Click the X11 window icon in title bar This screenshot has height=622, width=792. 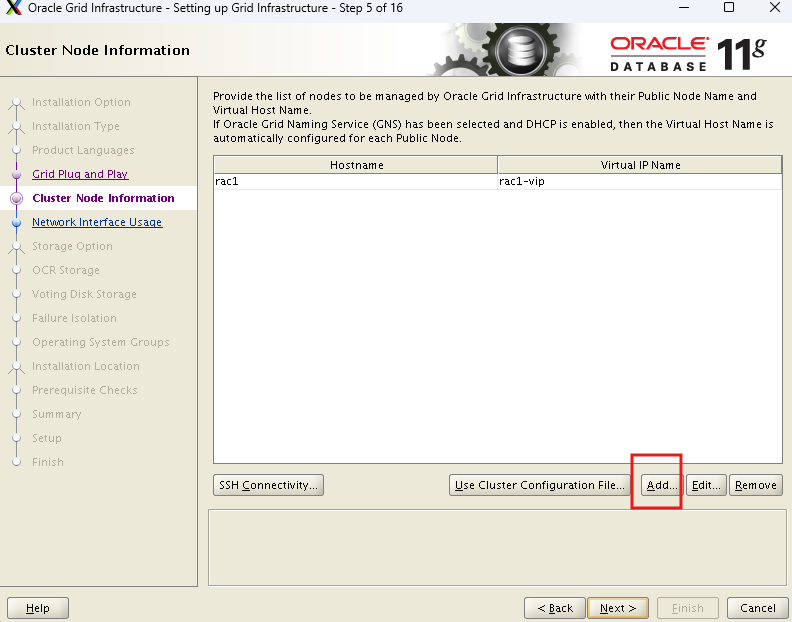click(x=14, y=8)
